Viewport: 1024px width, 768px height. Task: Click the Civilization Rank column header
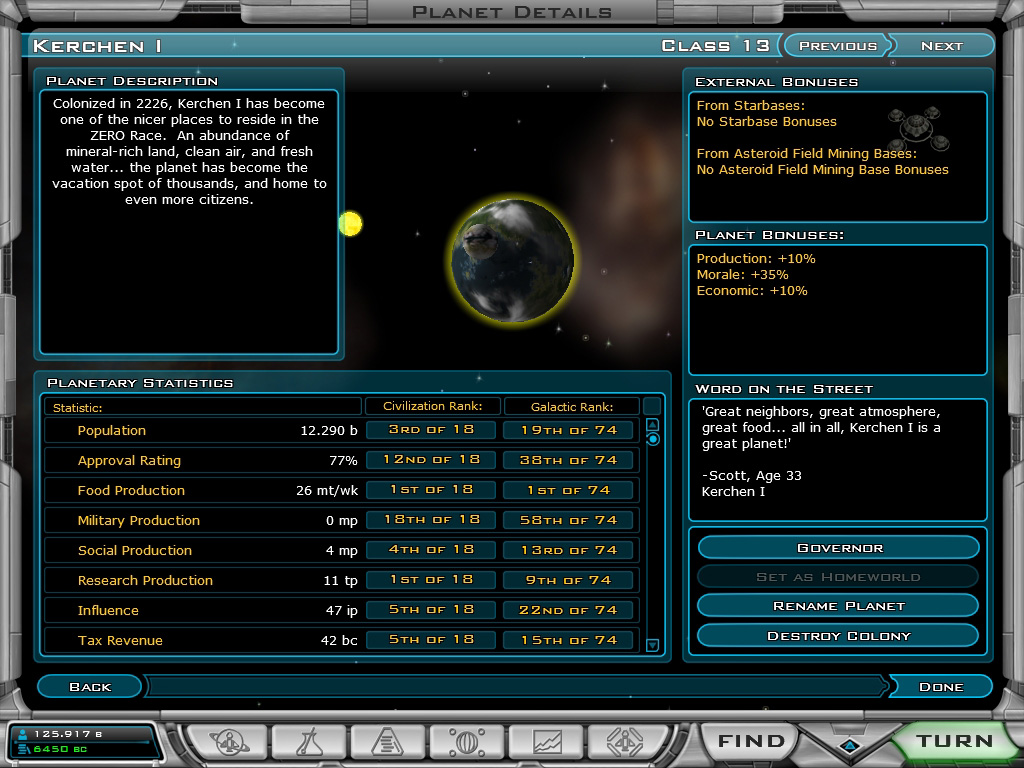click(432, 406)
